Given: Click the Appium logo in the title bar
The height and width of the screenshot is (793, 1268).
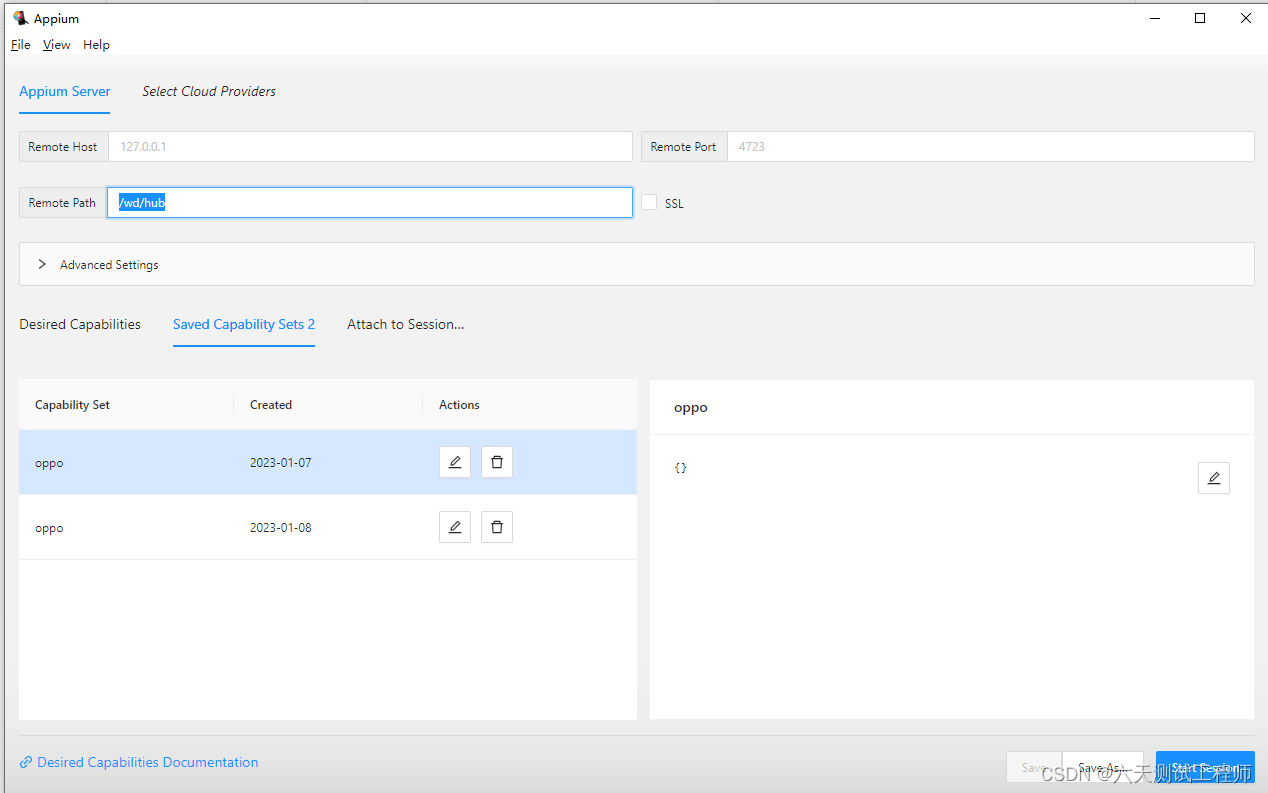Looking at the screenshot, I should tap(20, 18).
